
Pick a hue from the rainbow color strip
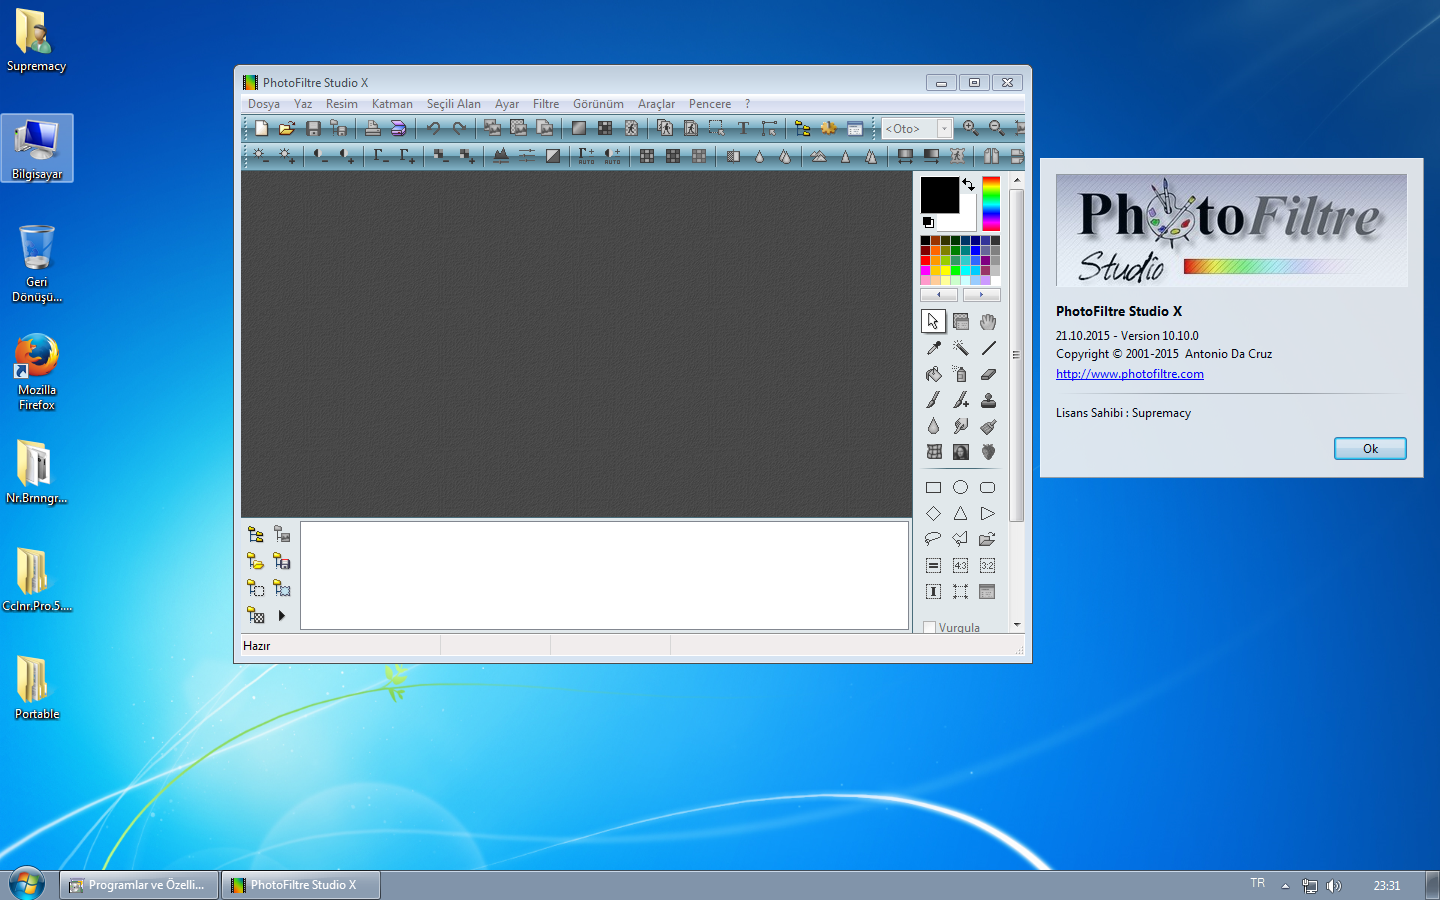[991, 204]
